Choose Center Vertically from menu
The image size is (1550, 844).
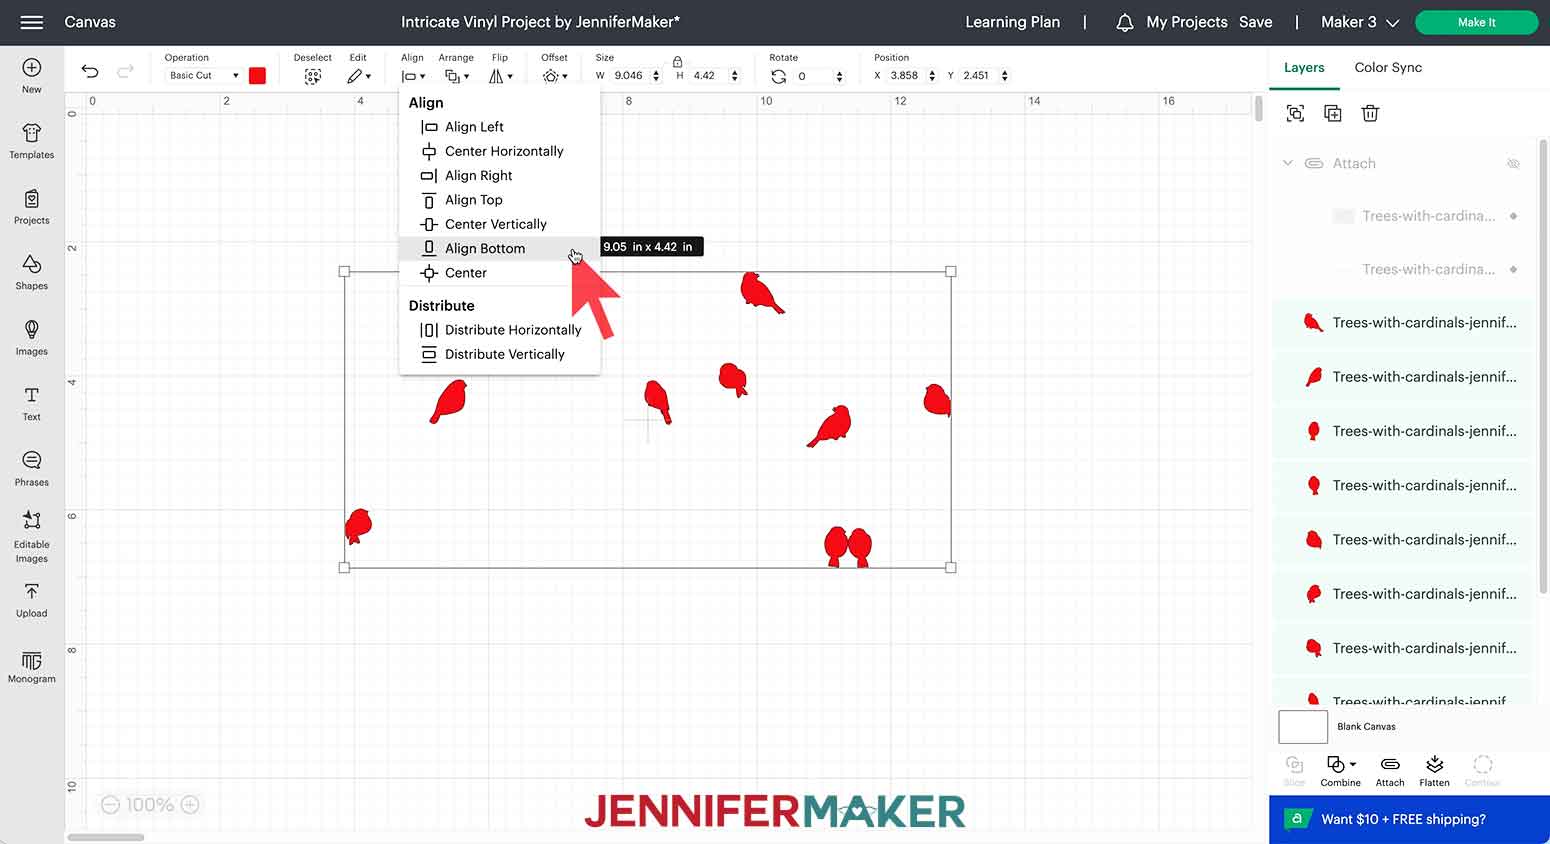click(499, 224)
